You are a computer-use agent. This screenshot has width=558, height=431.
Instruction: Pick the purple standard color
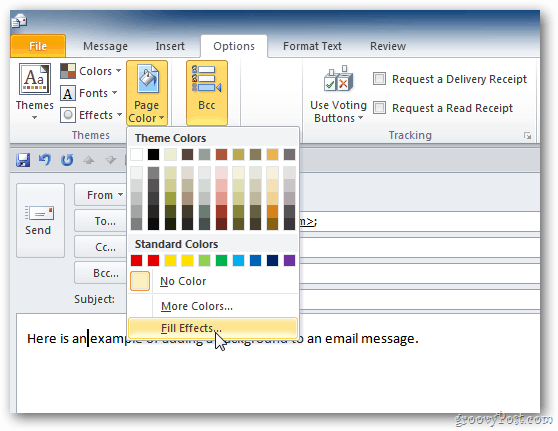(290, 261)
